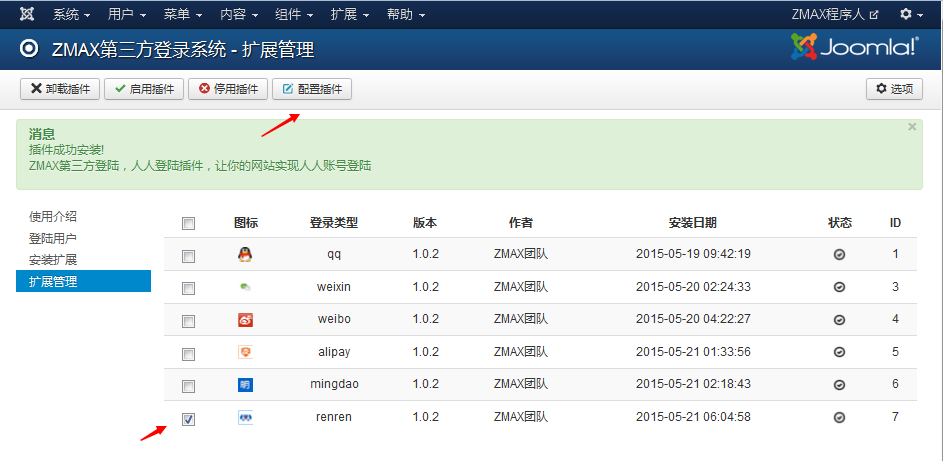This screenshot has width=943, height=461.
Task: Open the 用户 dropdown menu
Action: (x=126, y=14)
